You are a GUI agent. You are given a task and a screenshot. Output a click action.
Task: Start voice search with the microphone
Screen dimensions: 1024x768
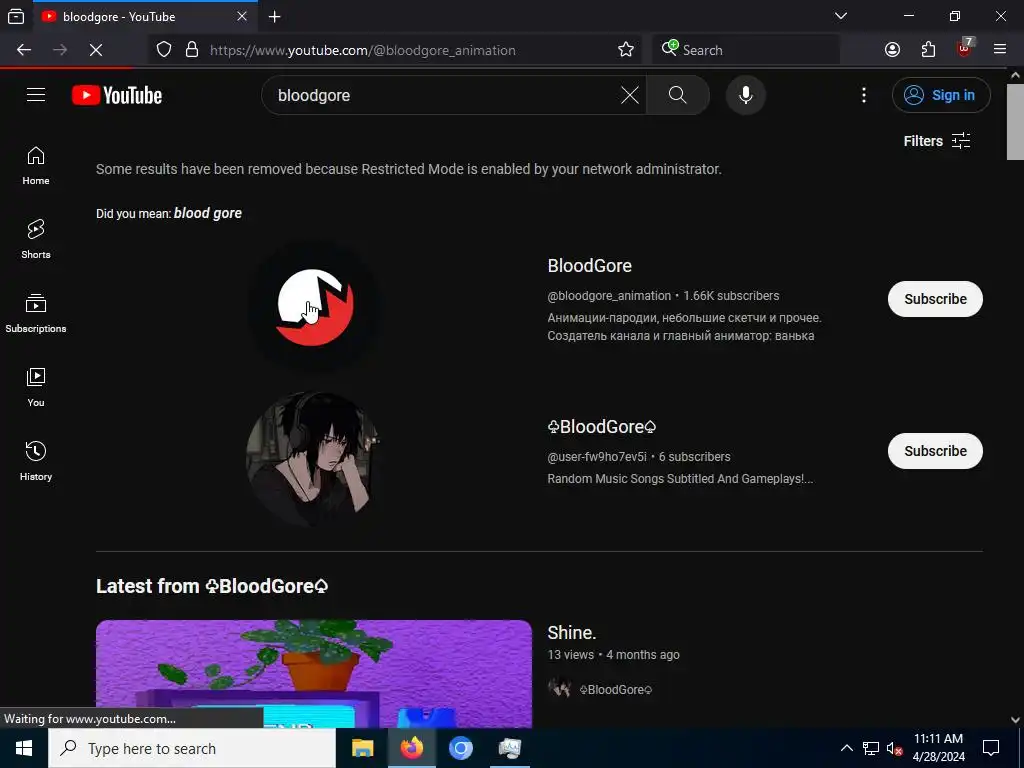pos(745,95)
